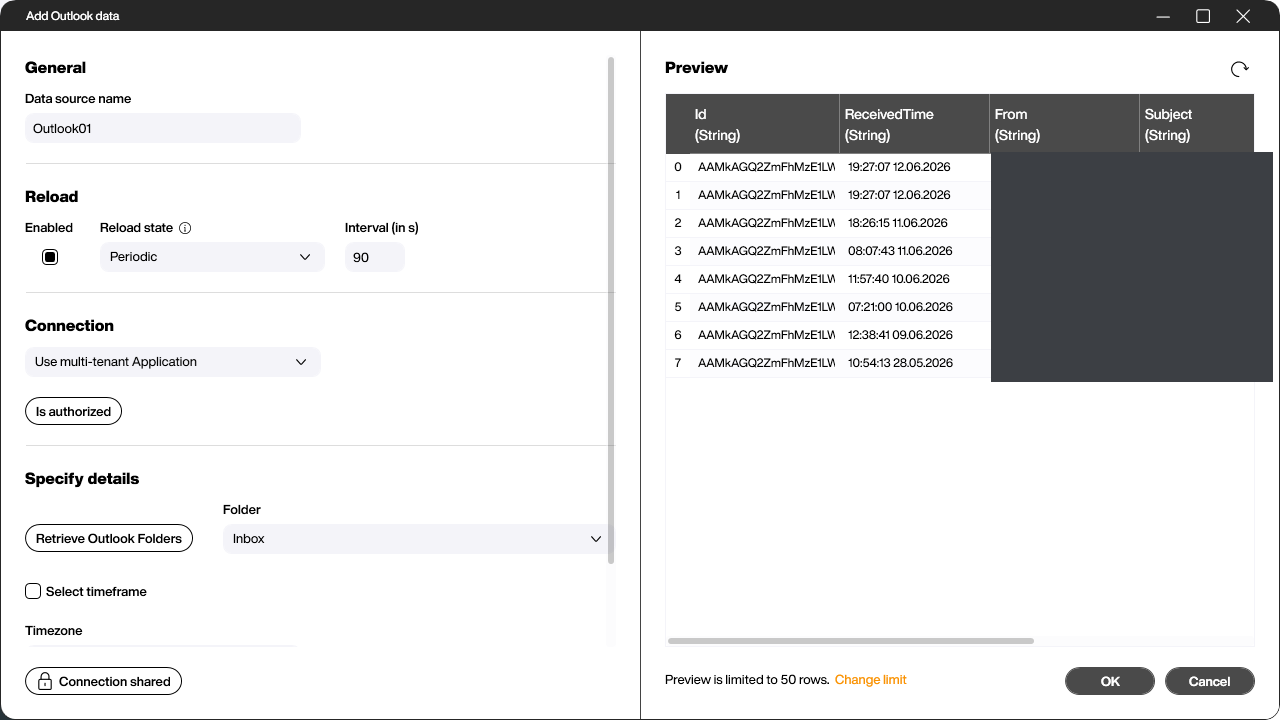Click the Interval (in s) field

[375, 257]
